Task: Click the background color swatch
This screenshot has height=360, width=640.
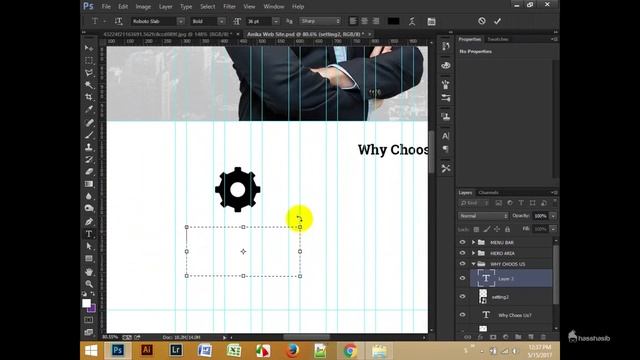Action: click(x=92, y=308)
